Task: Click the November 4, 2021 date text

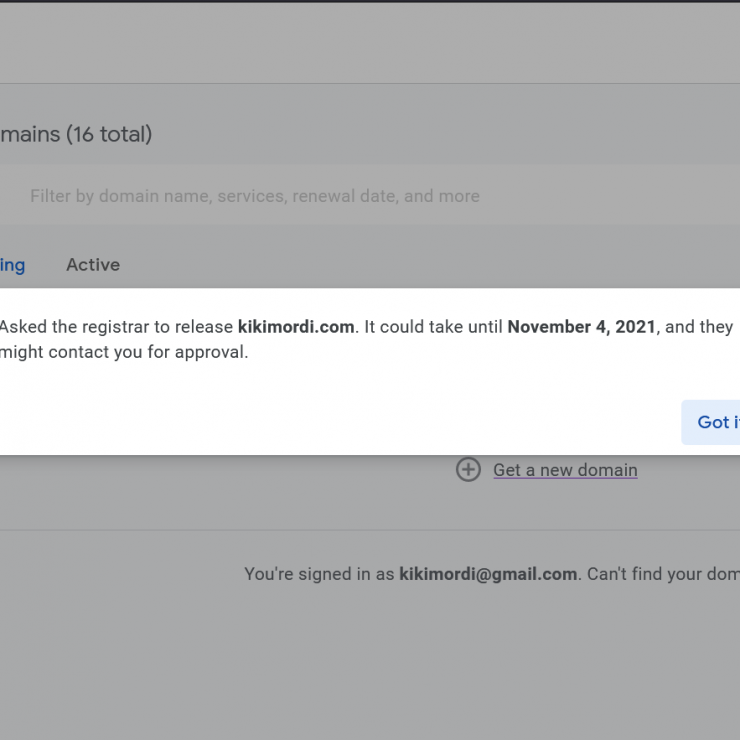Action: (581, 327)
